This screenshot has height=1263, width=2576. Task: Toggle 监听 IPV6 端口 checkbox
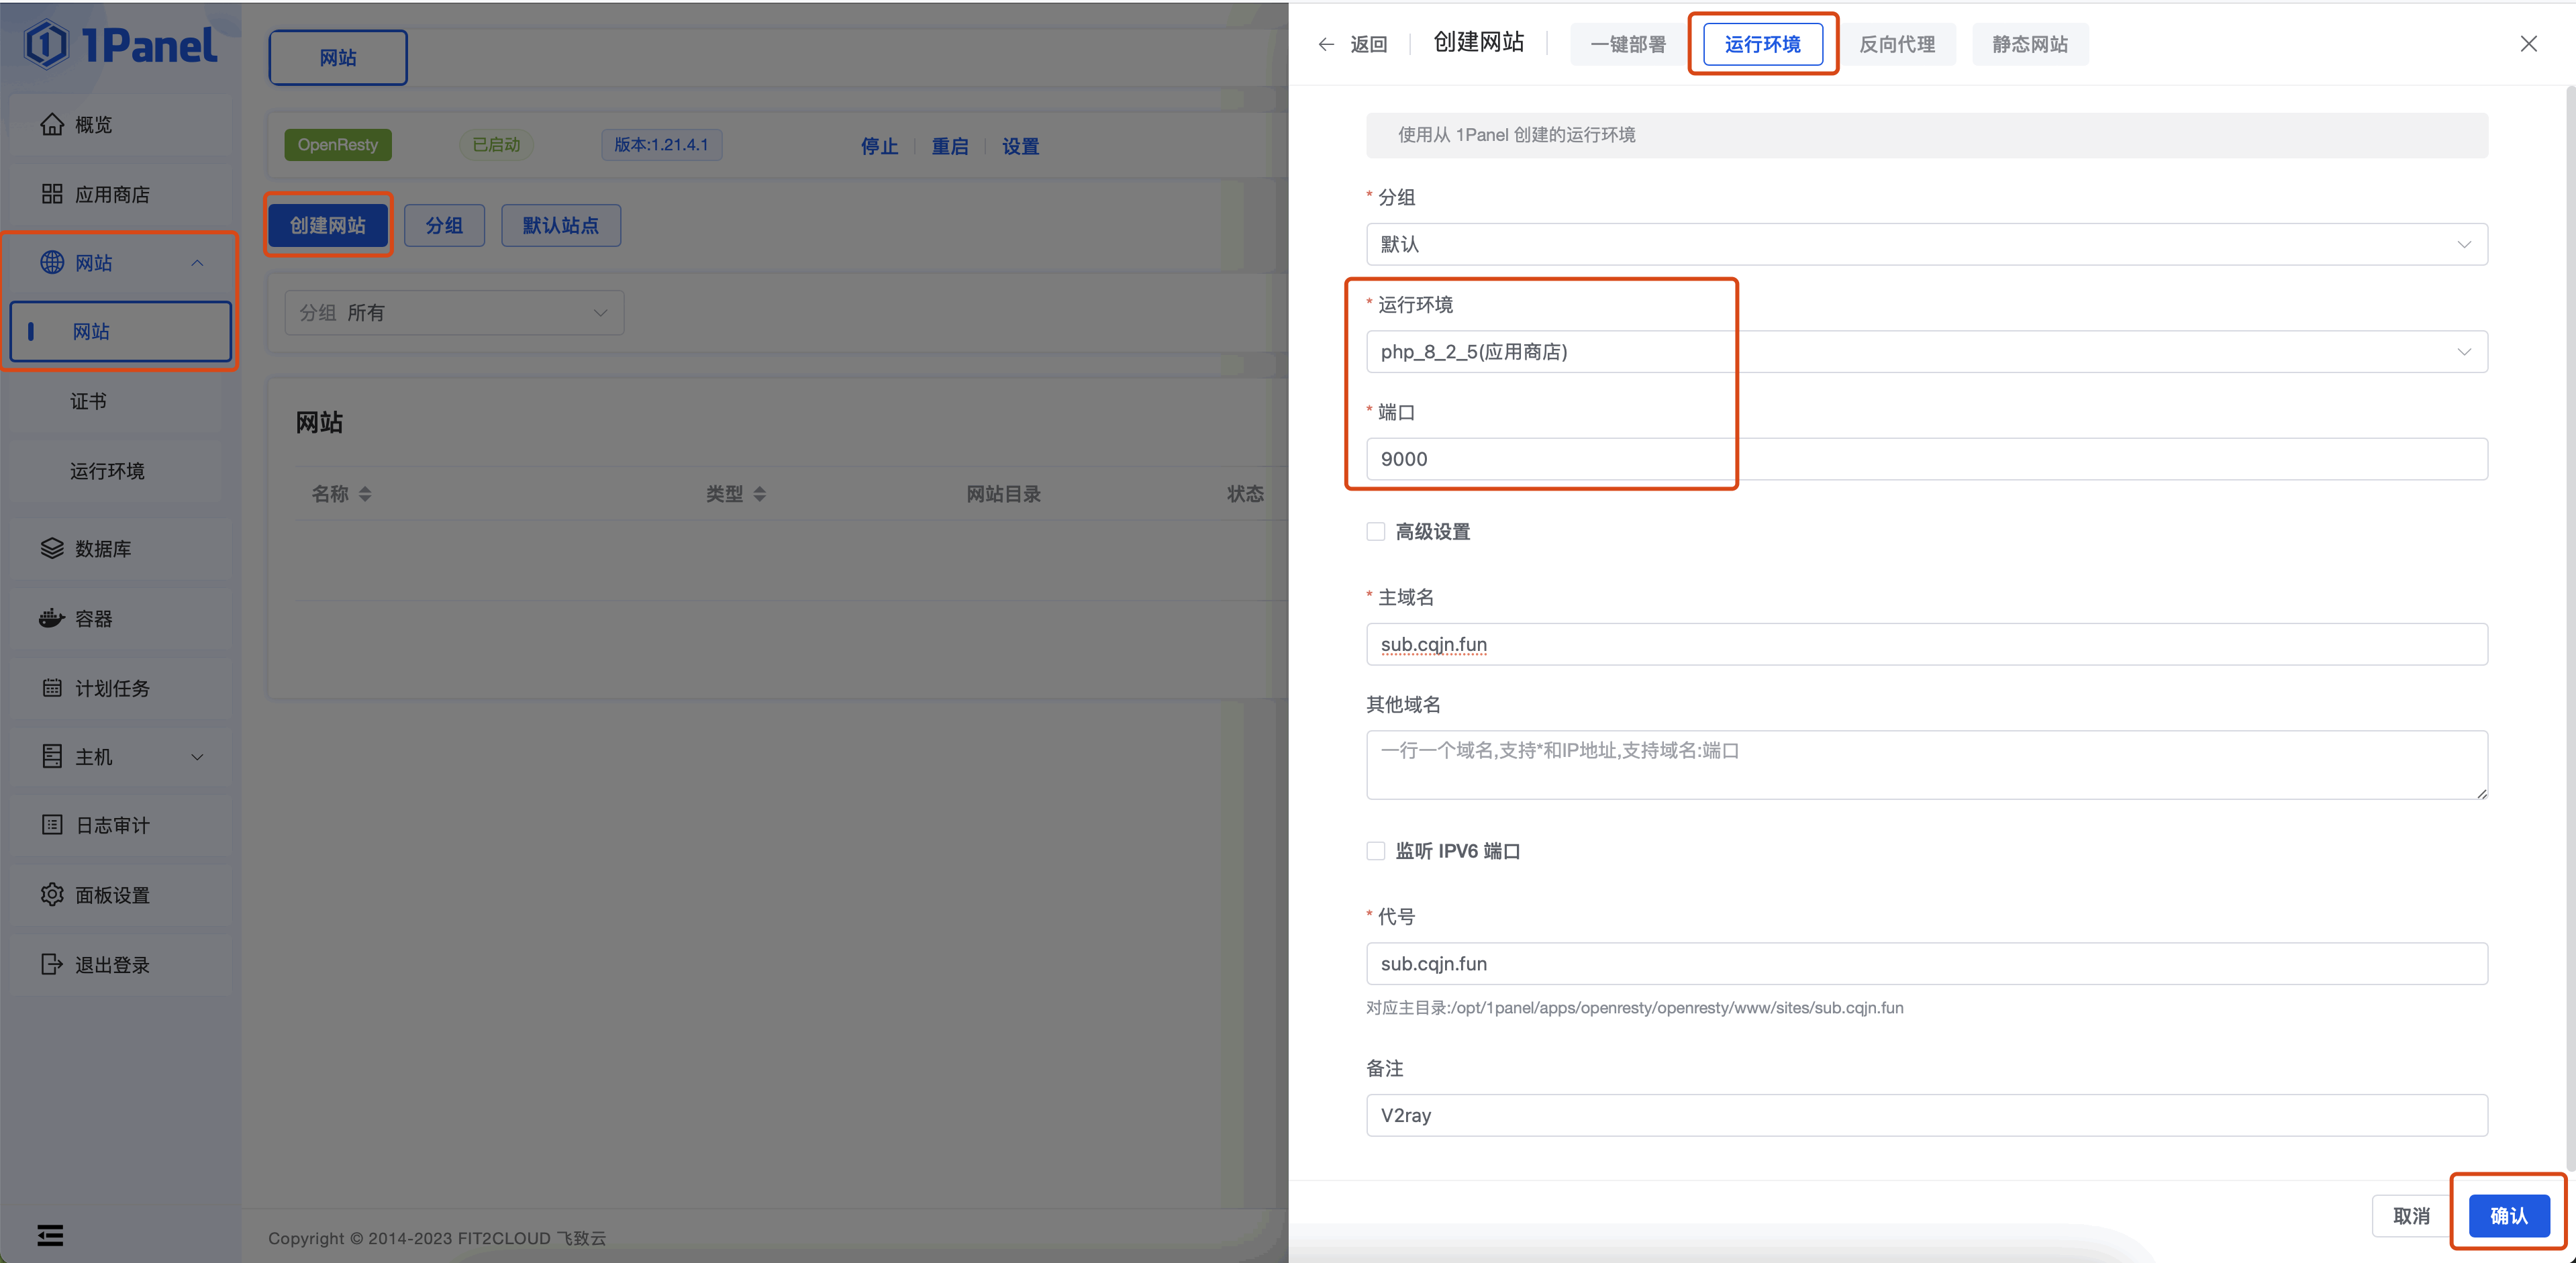pyautogui.click(x=1376, y=850)
